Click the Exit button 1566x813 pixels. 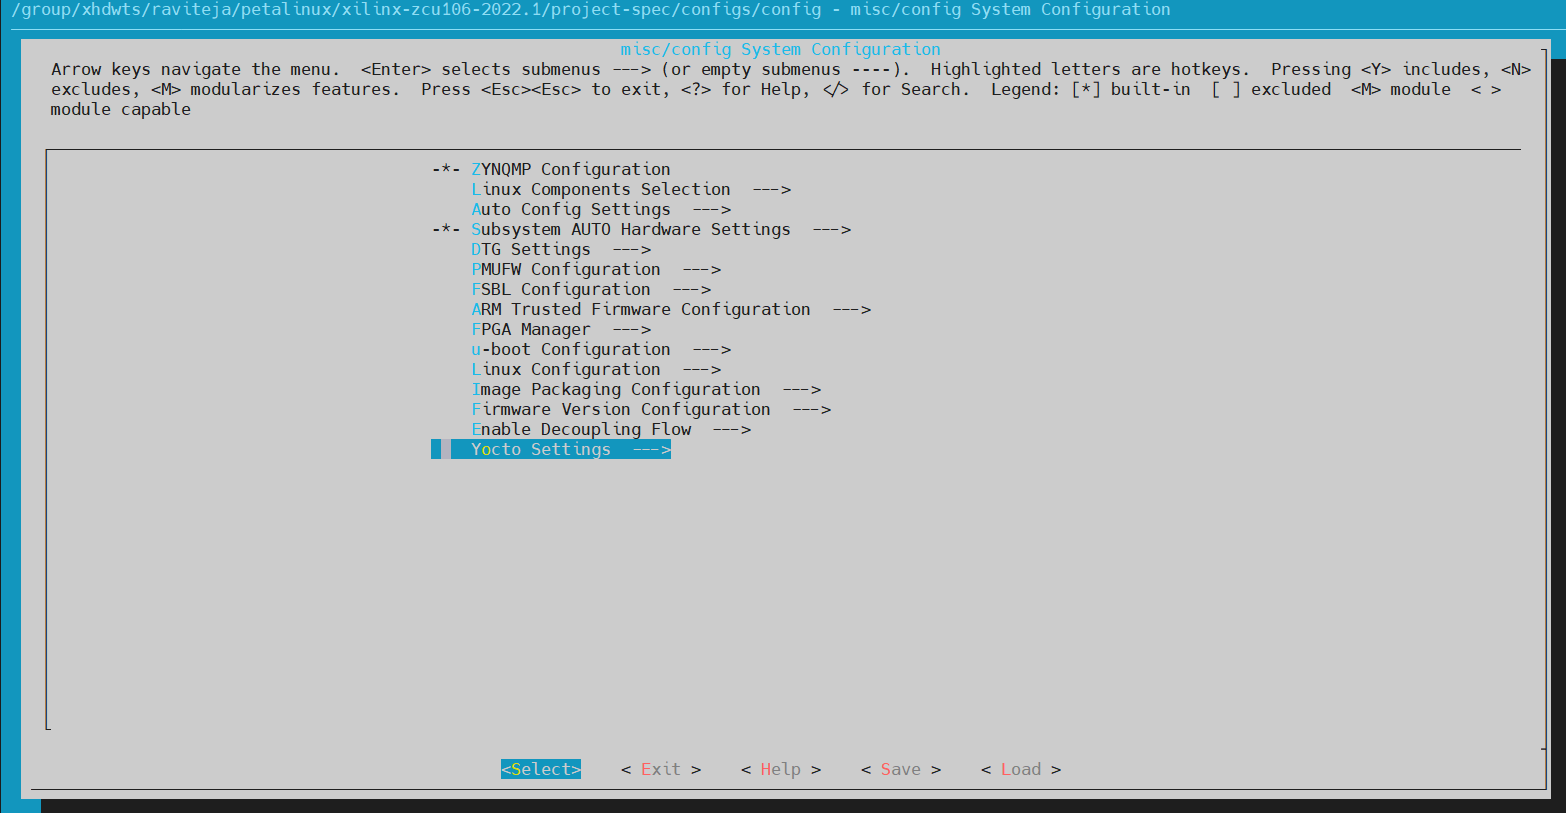(x=660, y=769)
